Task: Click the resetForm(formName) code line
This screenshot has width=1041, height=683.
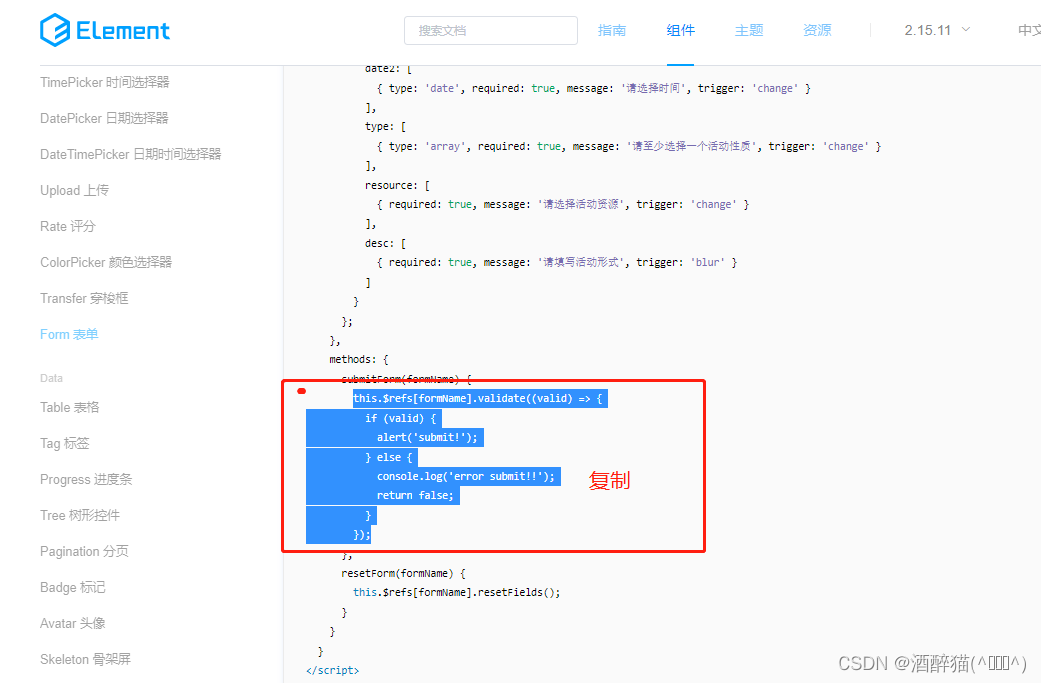Action: pyautogui.click(x=404, y=573)
